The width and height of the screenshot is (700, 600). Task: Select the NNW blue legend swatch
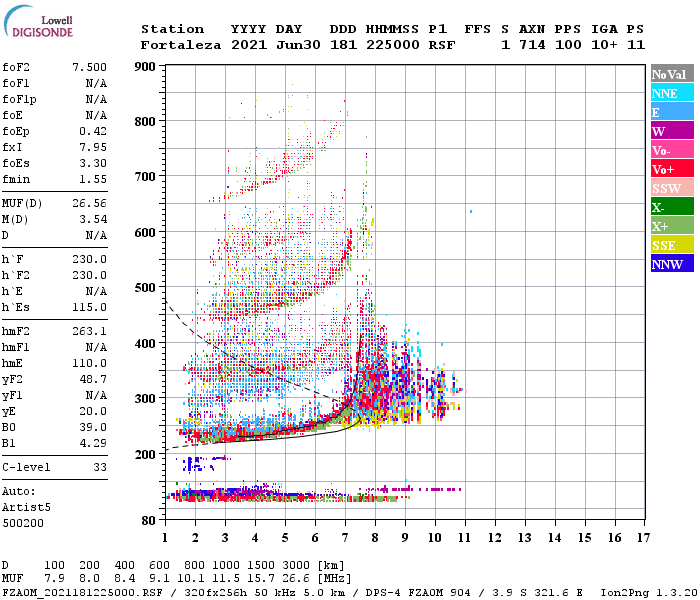672,263
